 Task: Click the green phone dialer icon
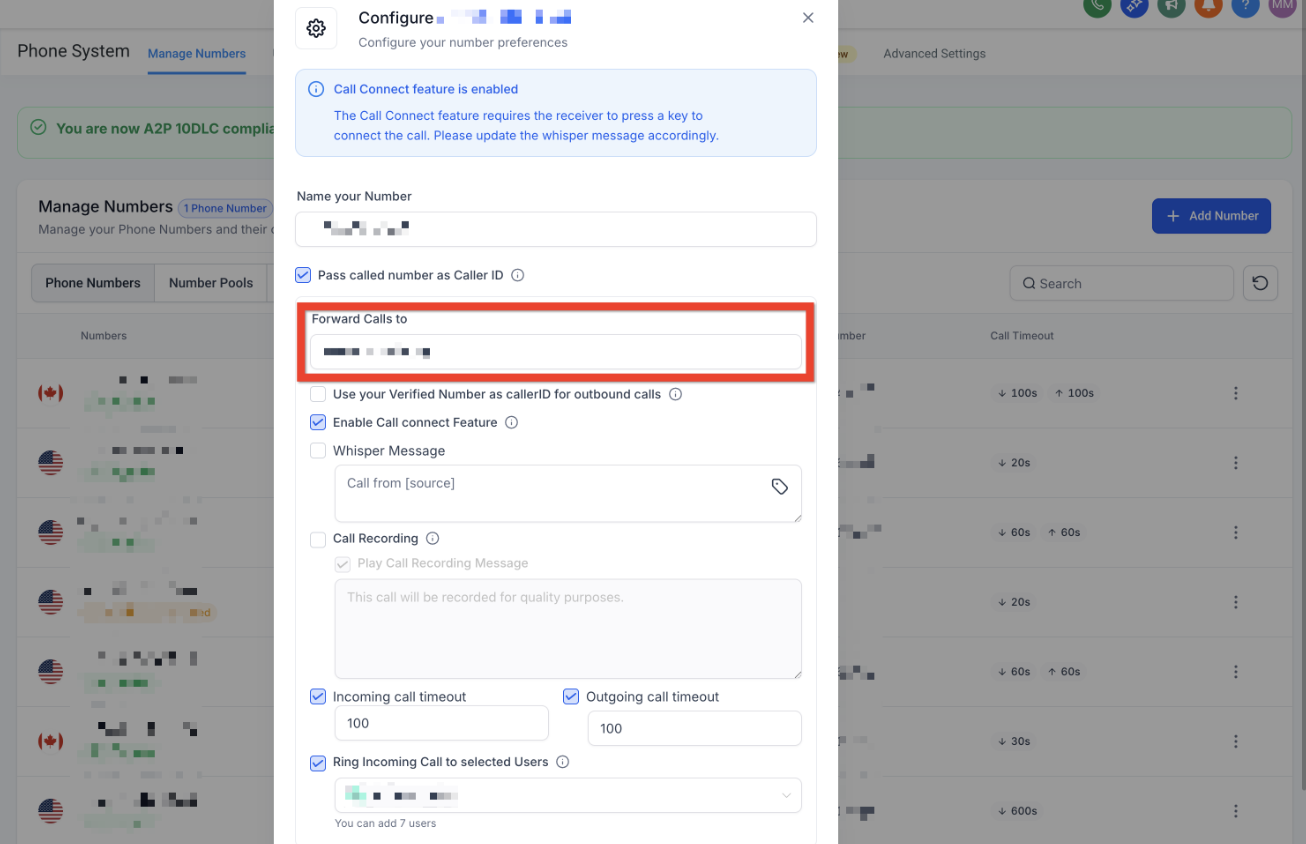(1097, 5)
